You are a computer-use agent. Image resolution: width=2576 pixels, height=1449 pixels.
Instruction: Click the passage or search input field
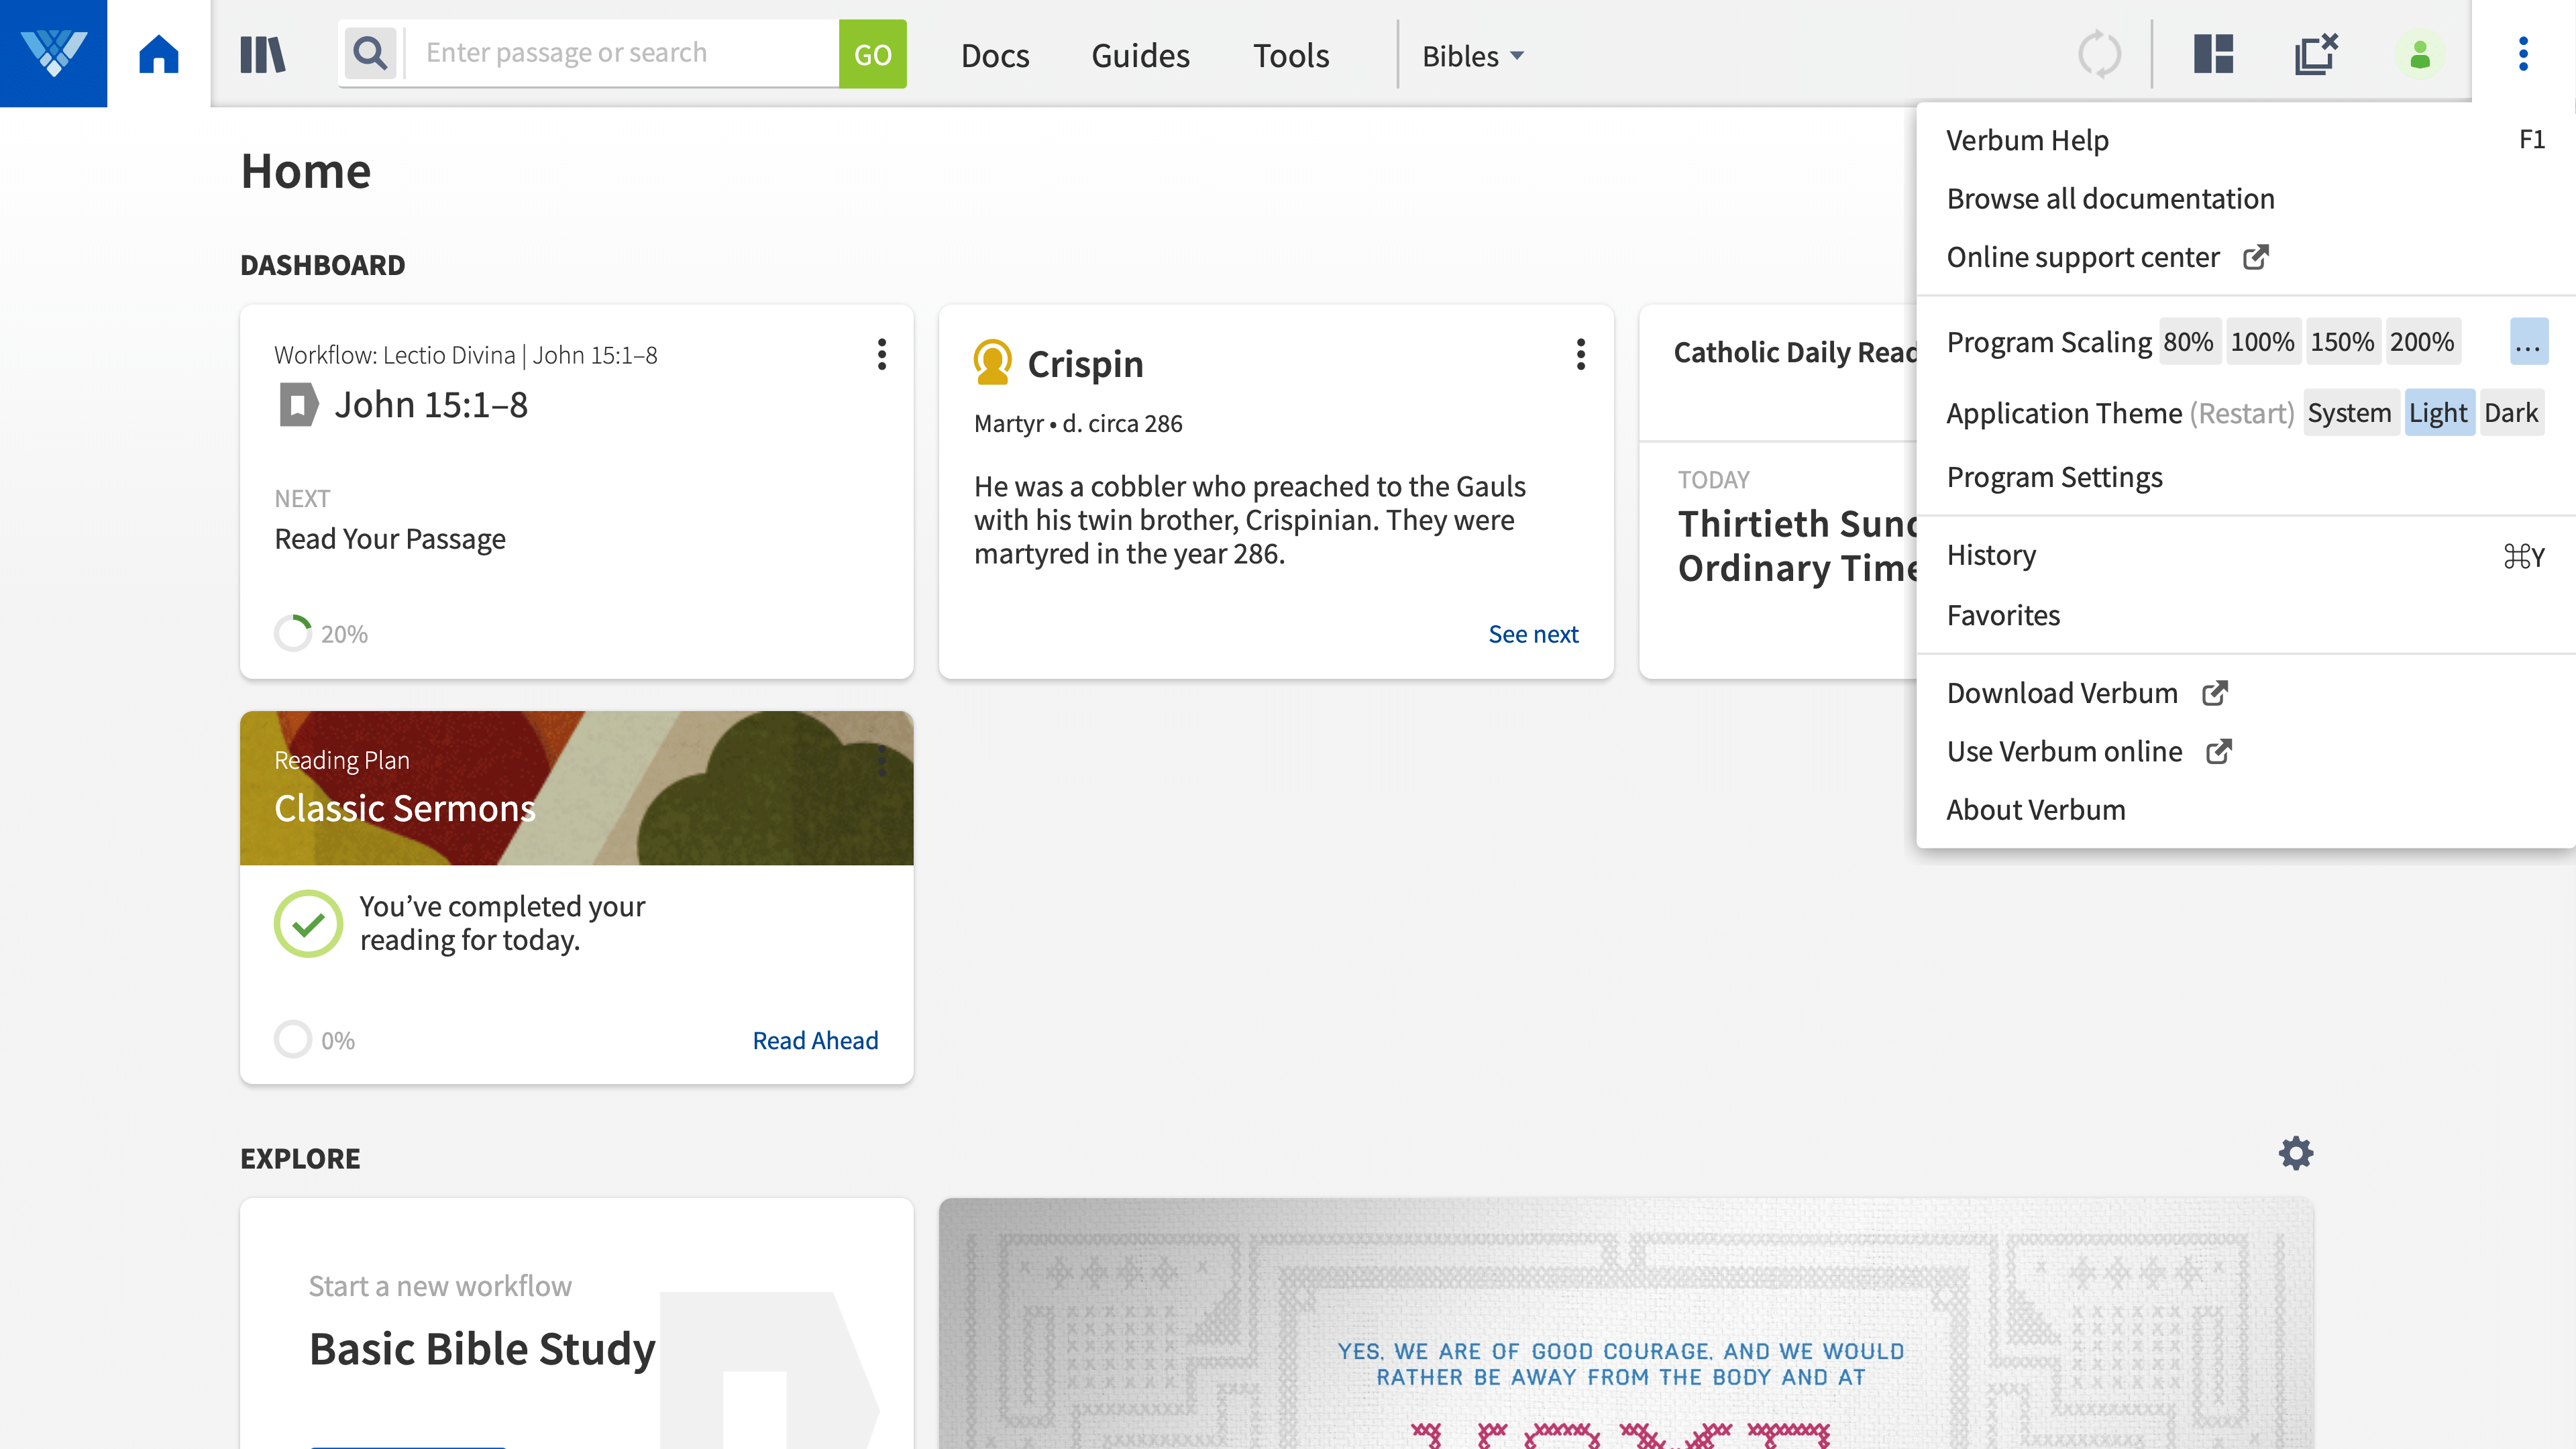coord(622,53)
